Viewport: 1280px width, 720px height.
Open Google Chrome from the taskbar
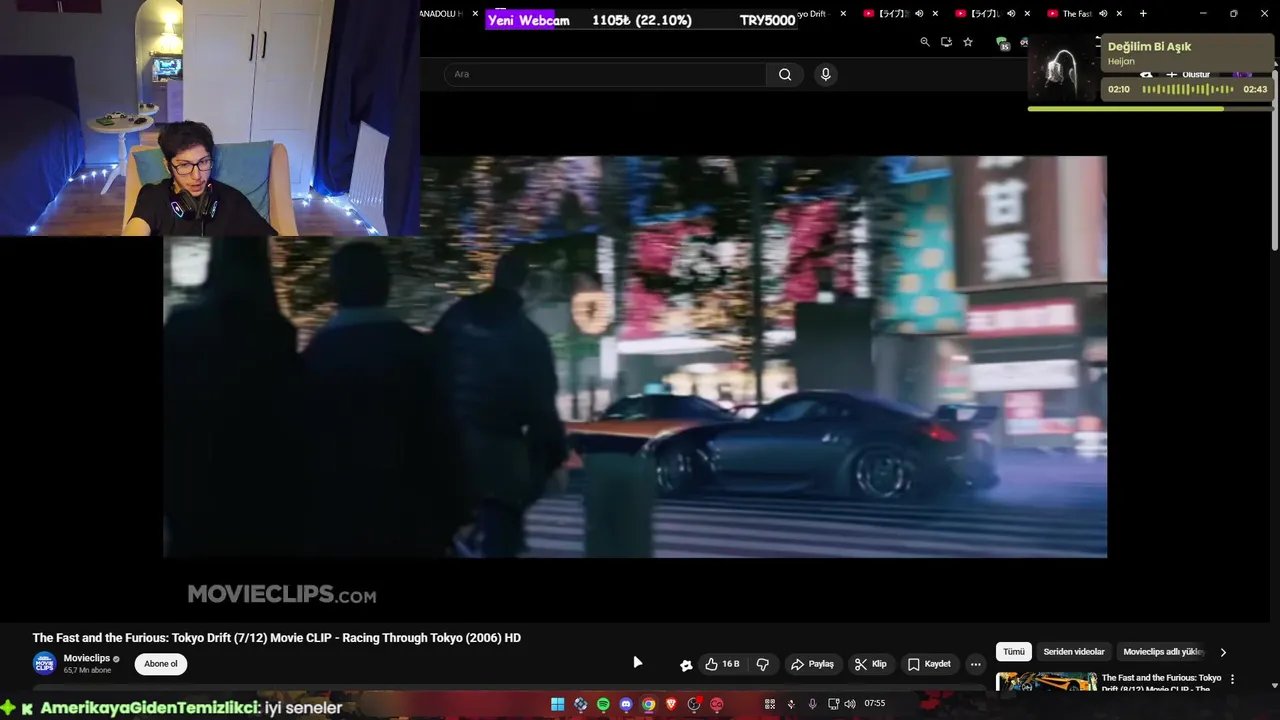649,704
